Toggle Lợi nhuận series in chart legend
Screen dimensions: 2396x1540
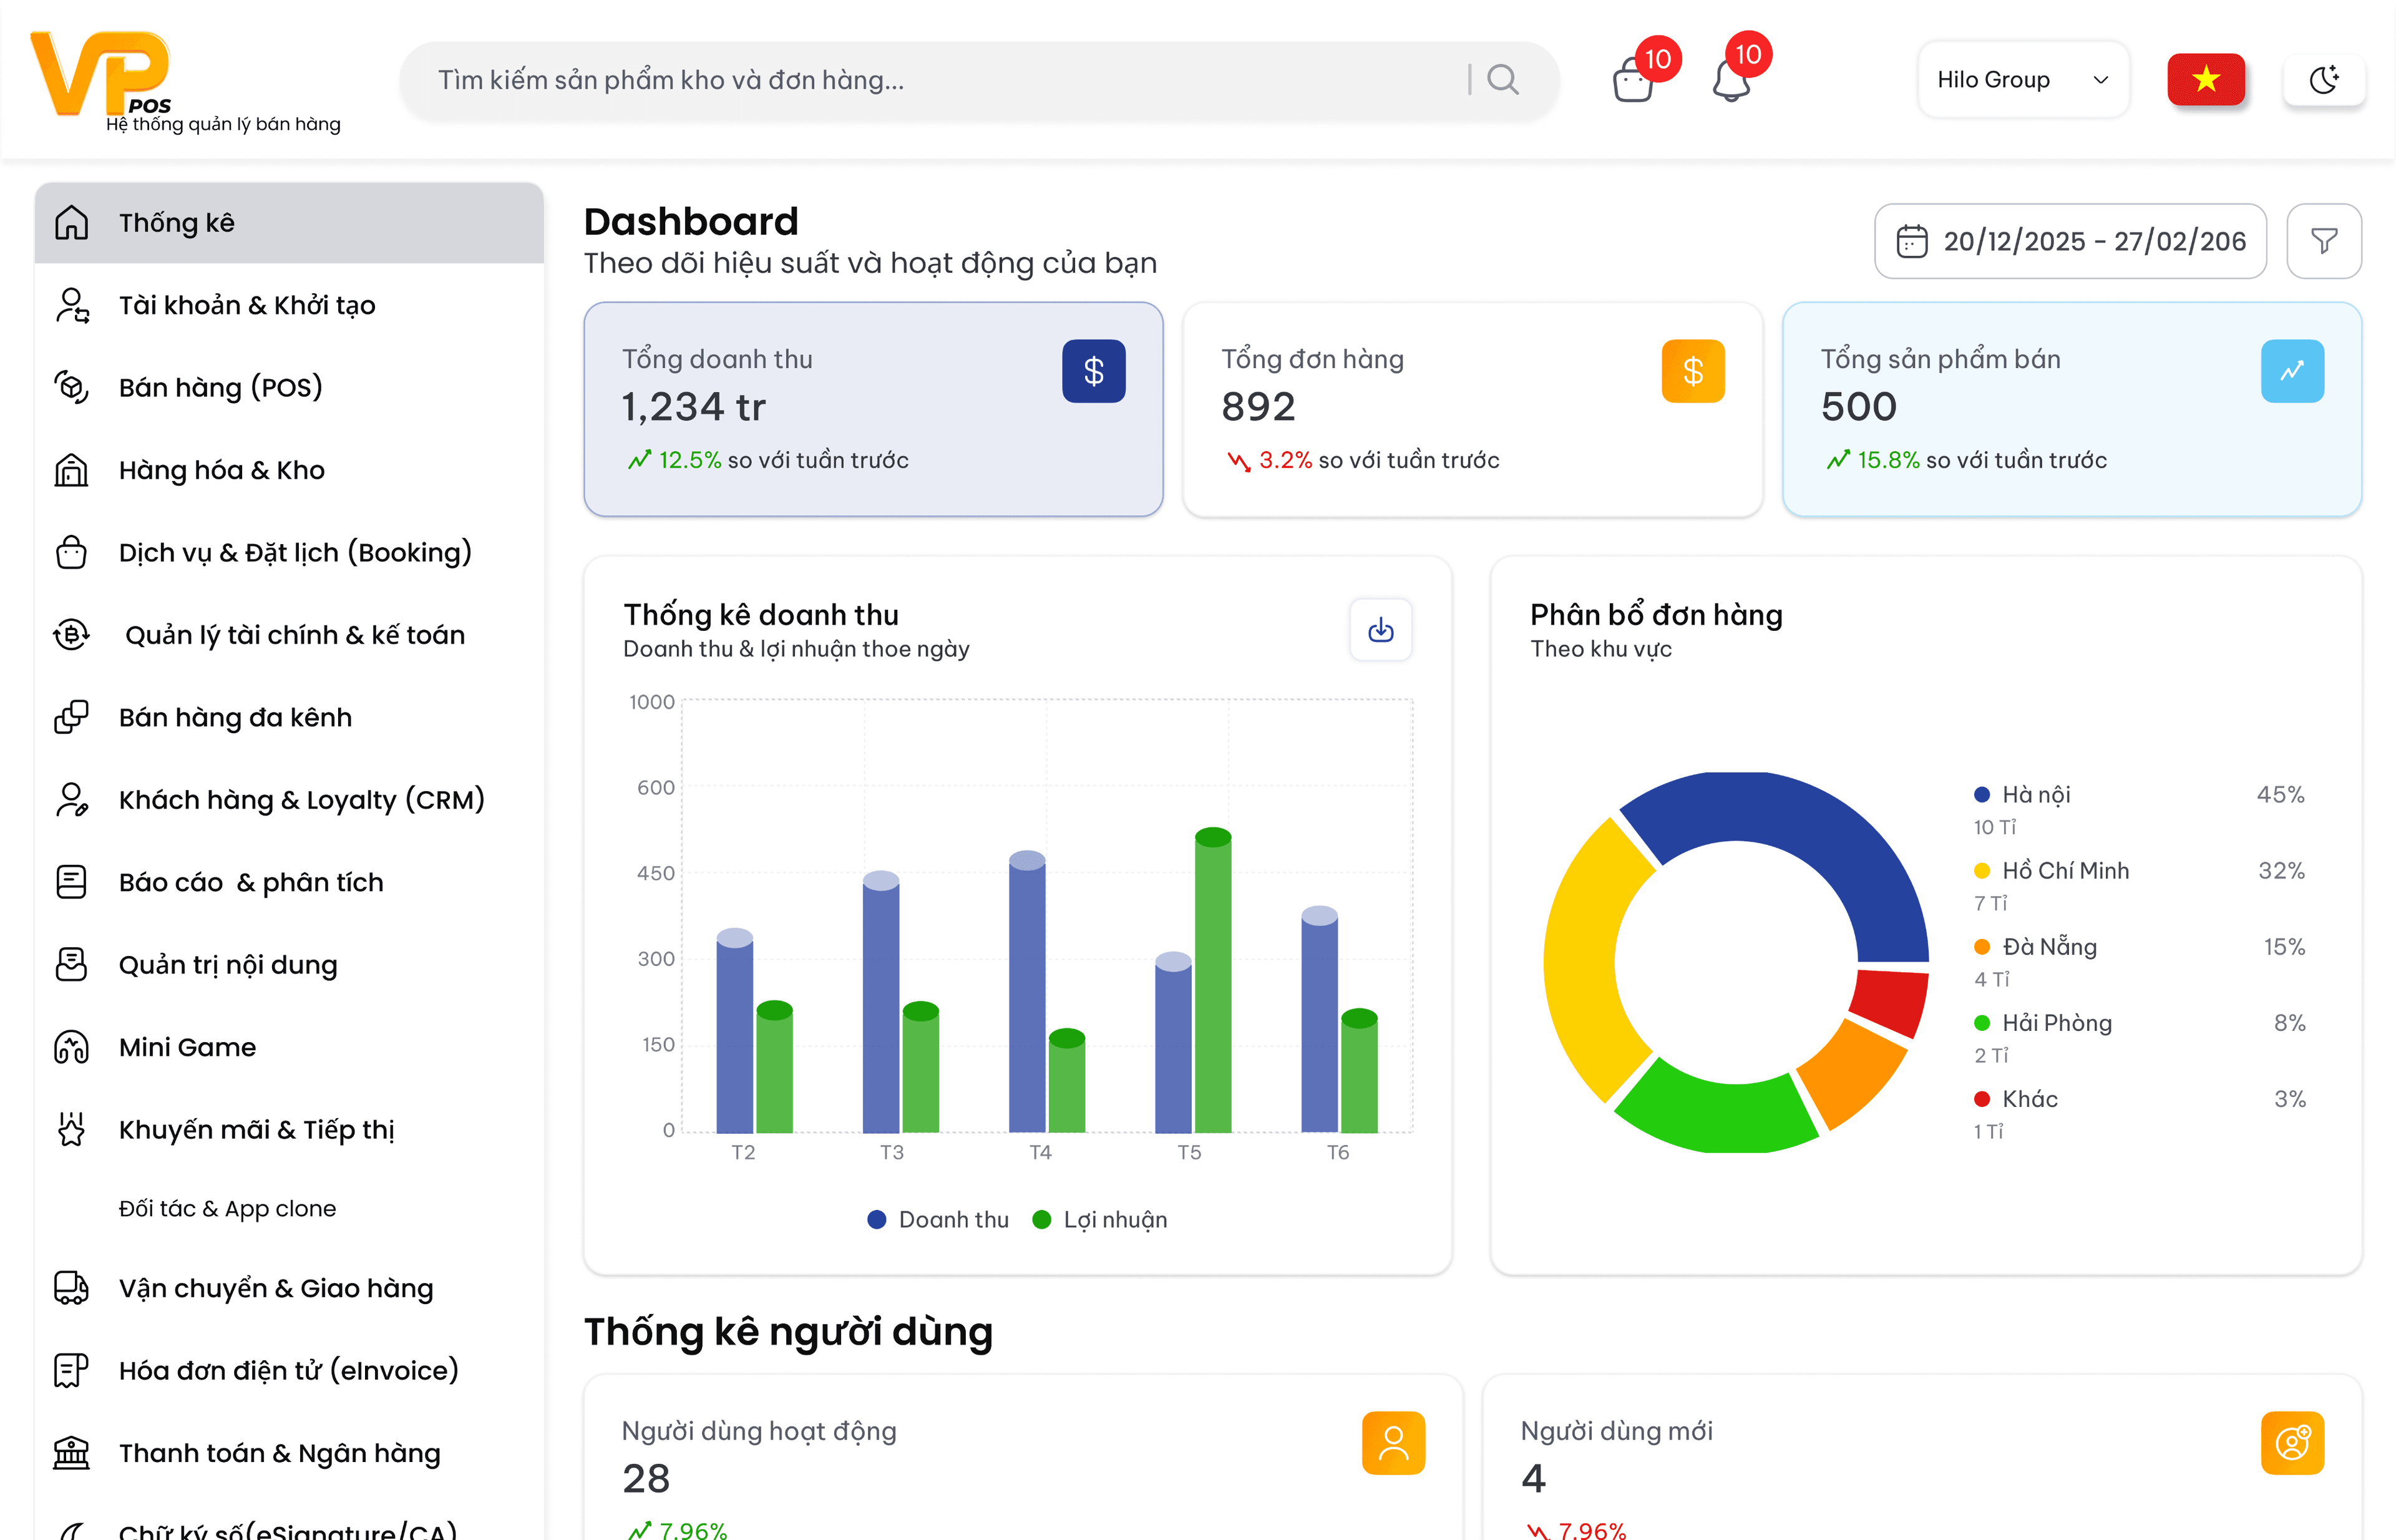tap(1100, 1219)
